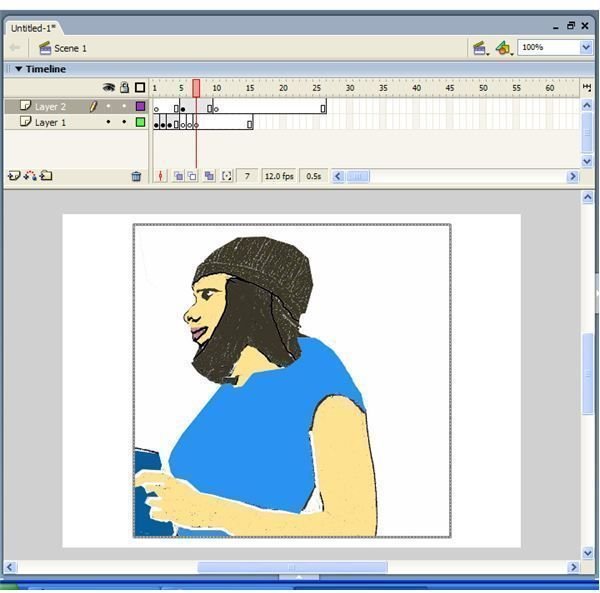Click the stage horizontal scrollbar thumb
The width and height of the screenshot is (600, 593).
coord(292,567)
